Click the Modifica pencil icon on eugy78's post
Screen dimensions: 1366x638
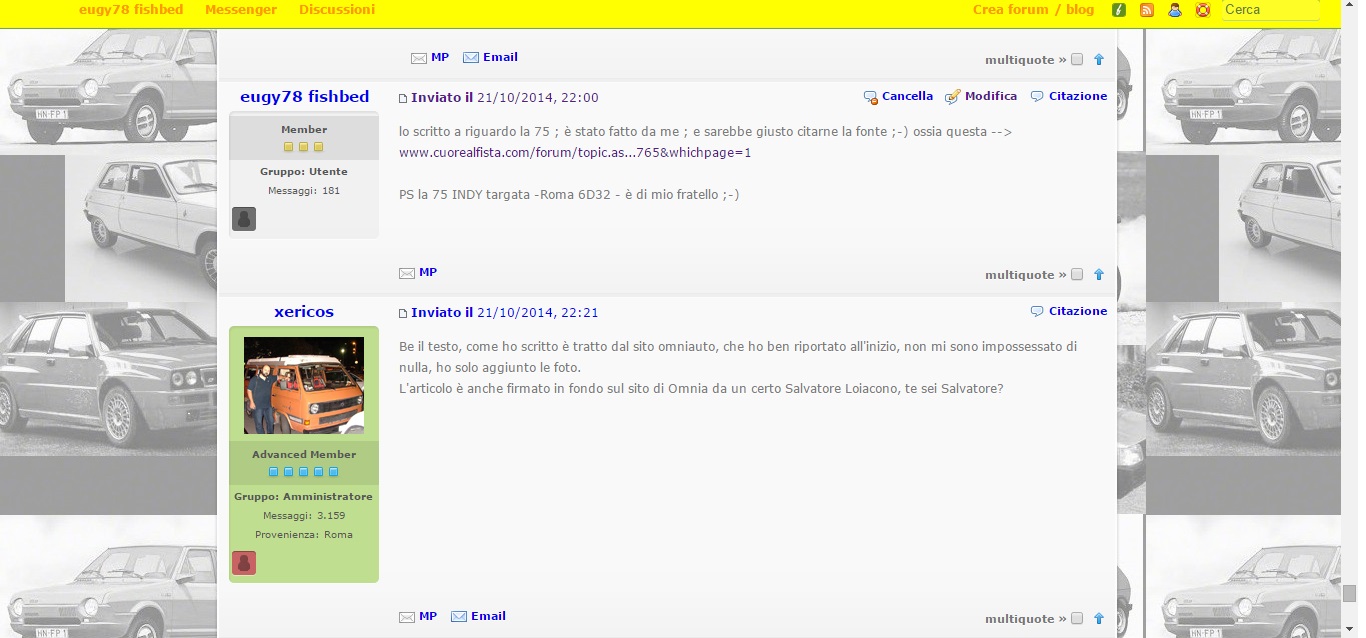click(x=953, y=97)
